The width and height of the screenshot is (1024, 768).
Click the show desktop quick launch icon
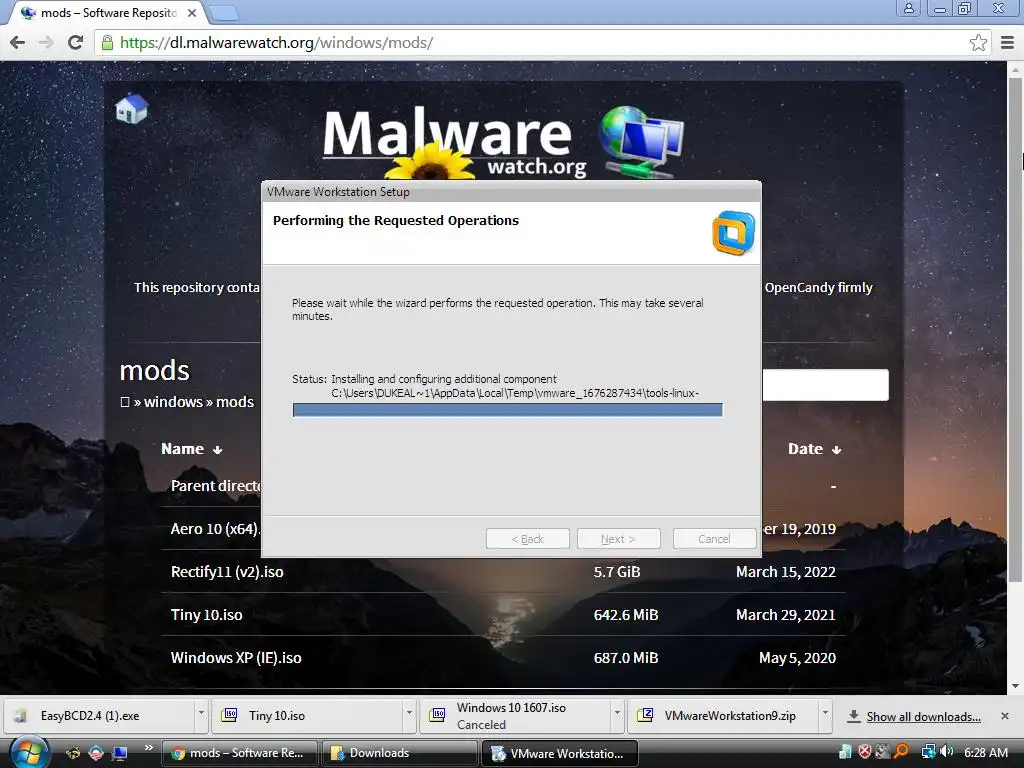click(120, 753)
